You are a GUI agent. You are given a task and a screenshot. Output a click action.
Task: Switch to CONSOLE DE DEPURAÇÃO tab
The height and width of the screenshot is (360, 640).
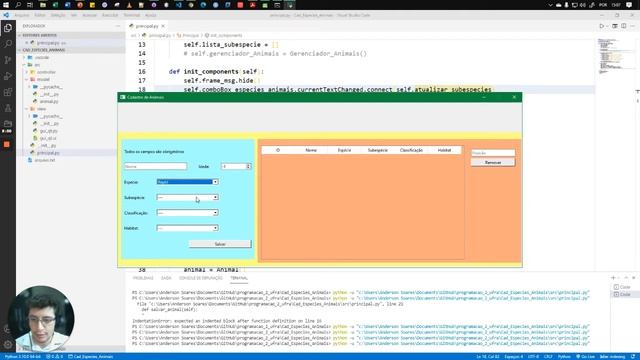pos(201,278)
